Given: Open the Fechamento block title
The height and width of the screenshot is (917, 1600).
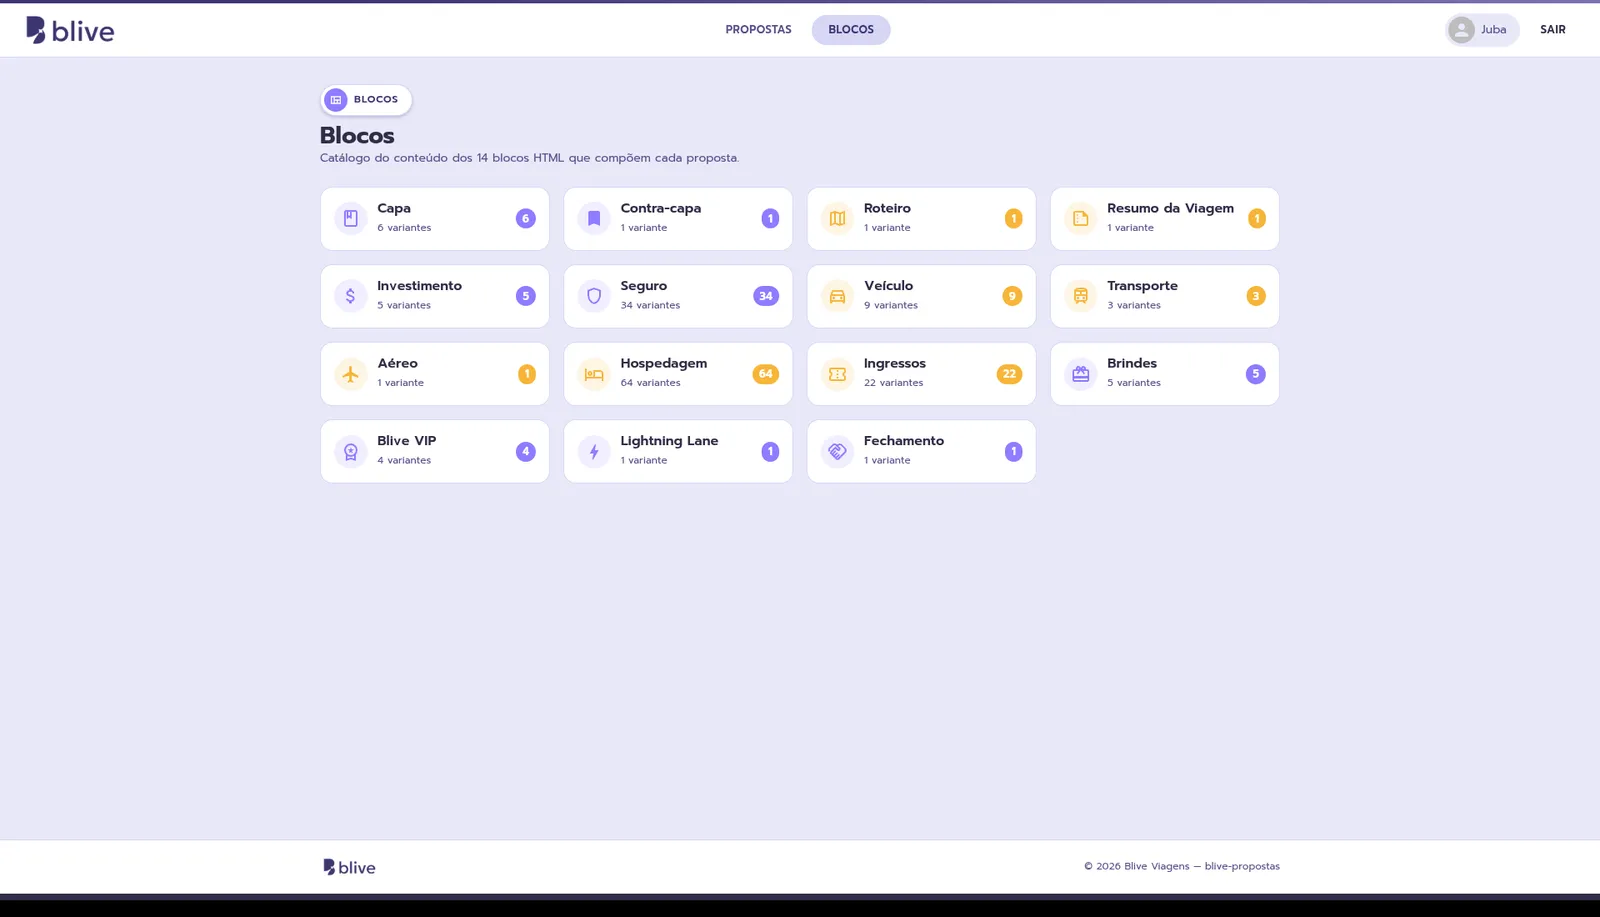Looking at the screenshot, I should pos(904,441).
